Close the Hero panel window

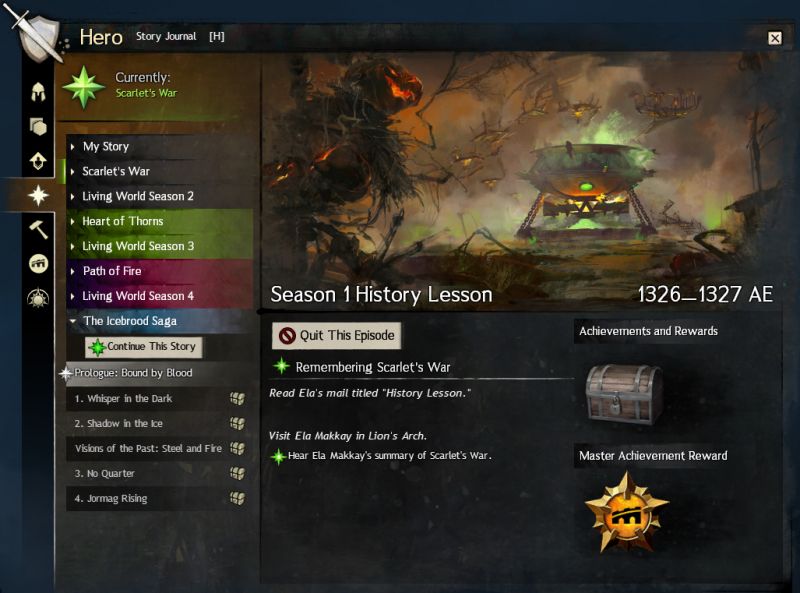774,38
